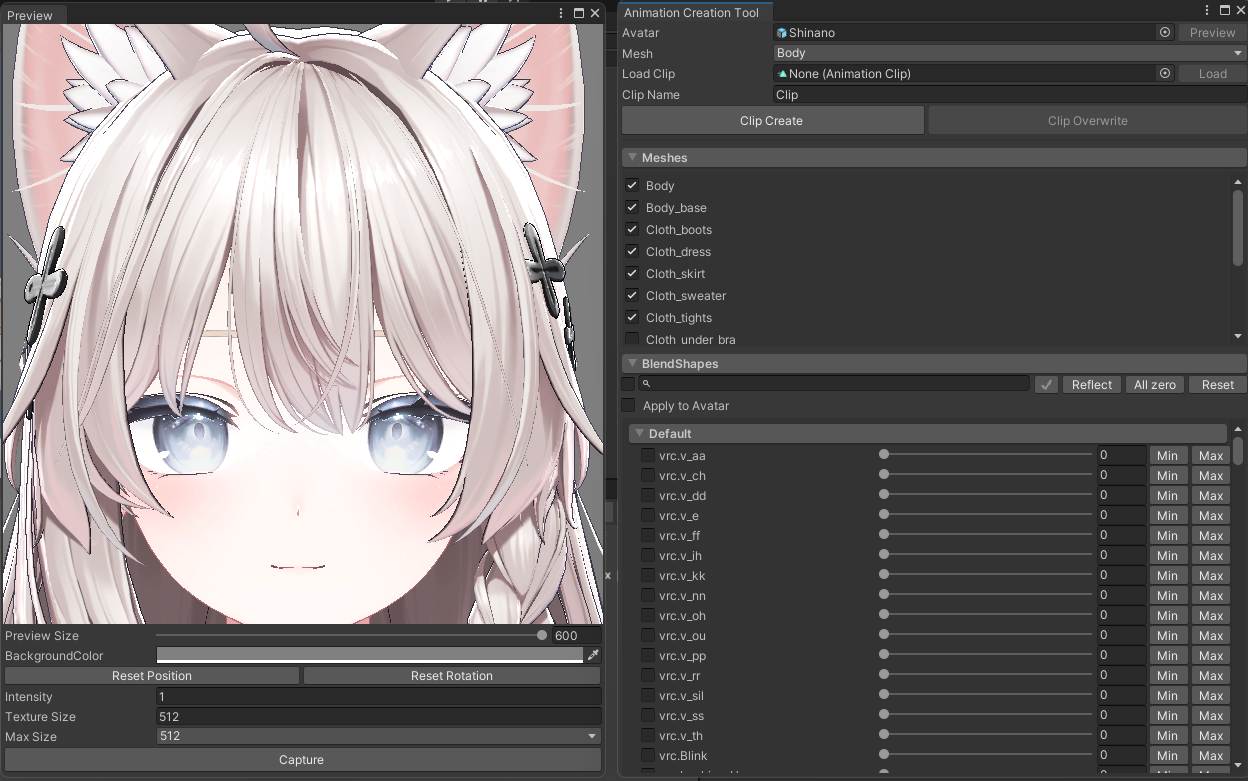Click the checkmark icon beside the search field
This screenshot has width=1248, height=781.
1046,383
